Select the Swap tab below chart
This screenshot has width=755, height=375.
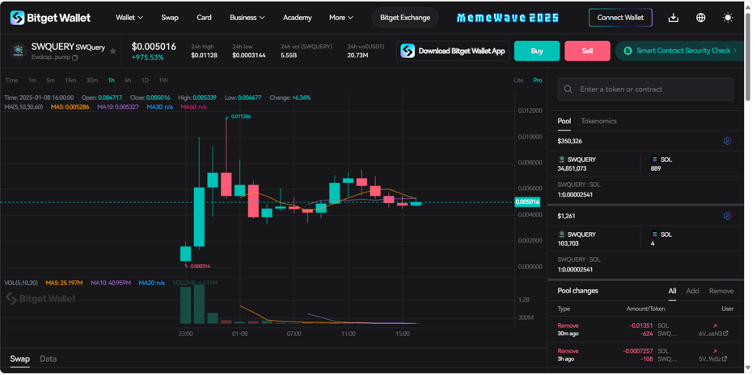pos(20,359)
